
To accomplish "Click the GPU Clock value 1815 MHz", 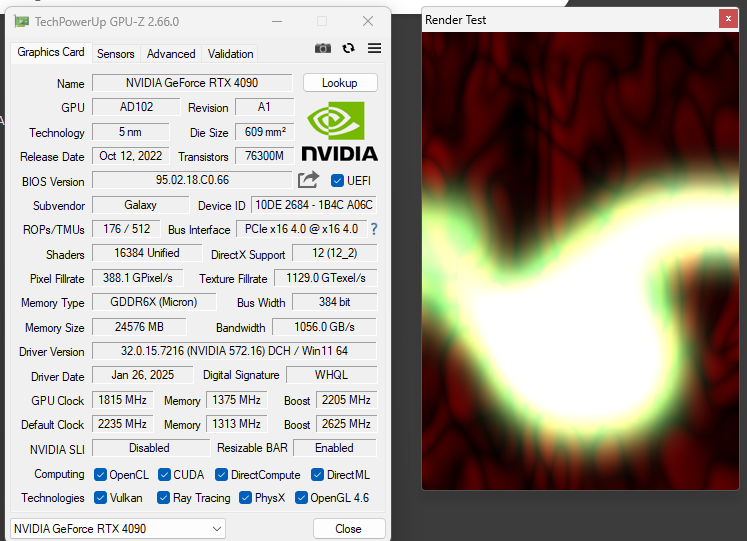I will pos(122,400).
